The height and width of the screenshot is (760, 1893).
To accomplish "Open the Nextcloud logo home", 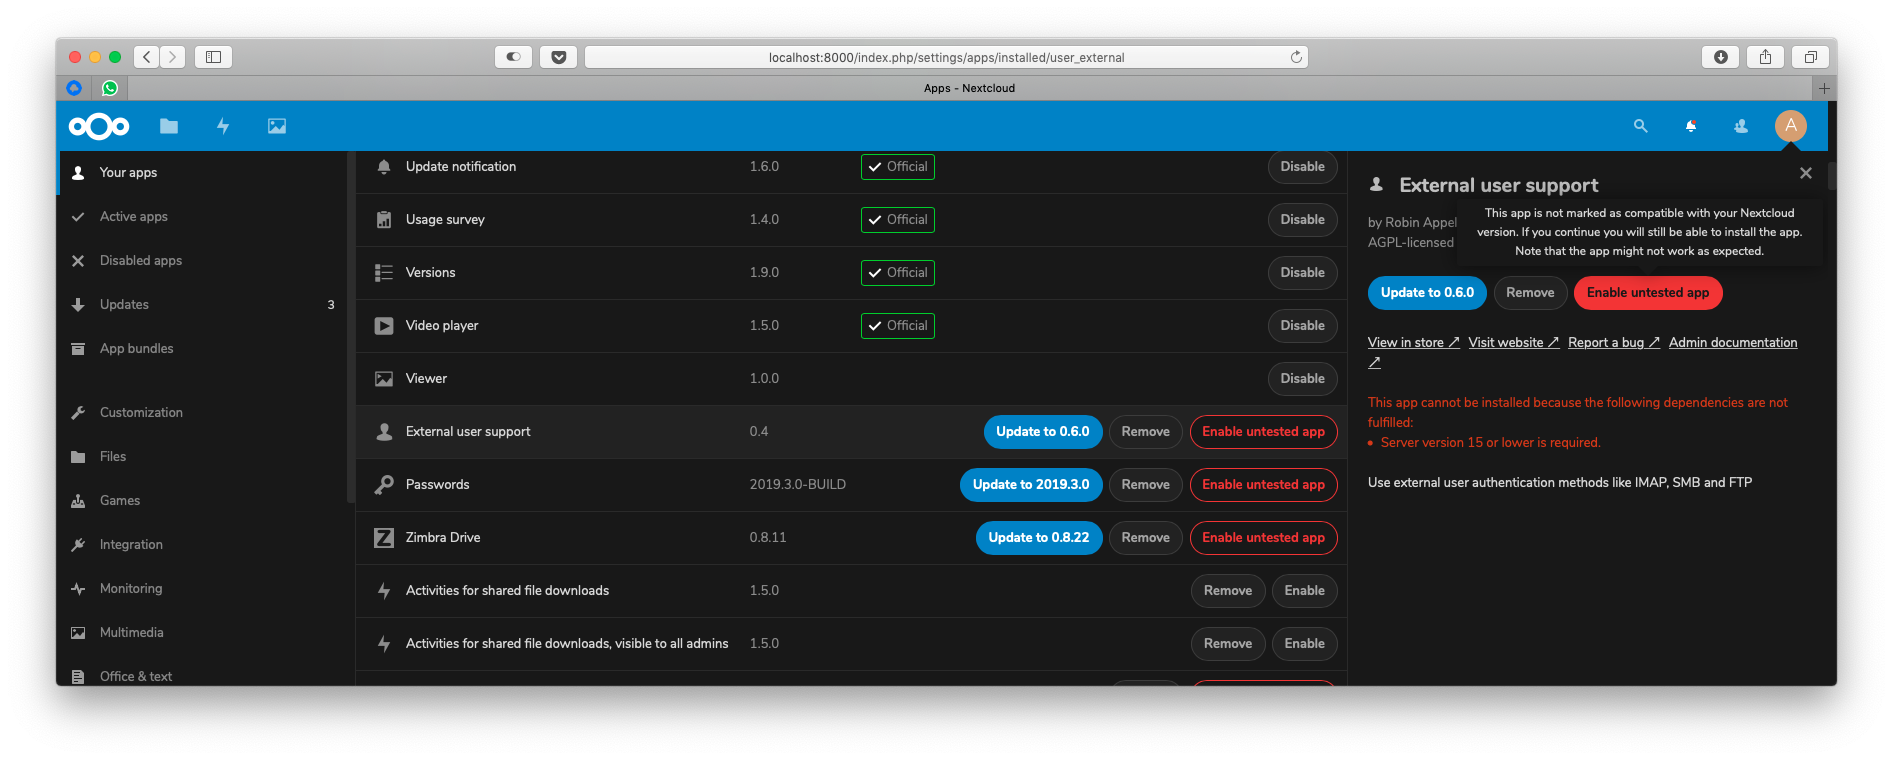I will pyautogui.click(x=99, y=126).
